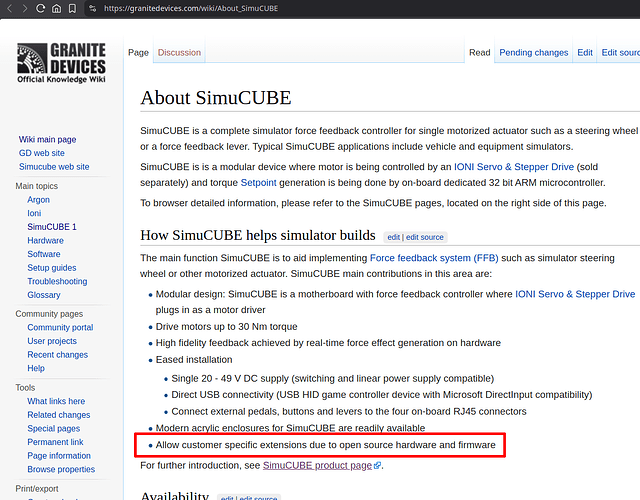Screen dimensions: 640x500
Task: Open the Setpoint link
Action: click(258, 182)
